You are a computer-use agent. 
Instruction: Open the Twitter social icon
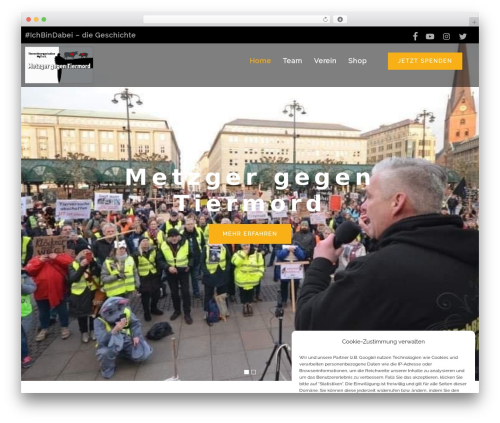click(463, 36)
